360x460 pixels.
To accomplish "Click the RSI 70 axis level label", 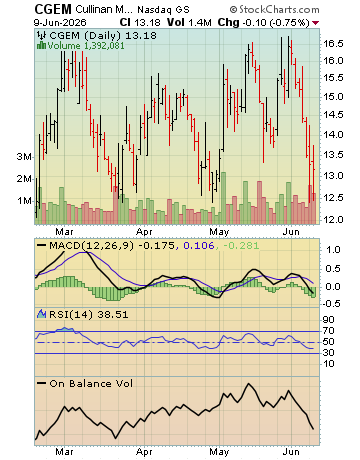I will [329, 331].
